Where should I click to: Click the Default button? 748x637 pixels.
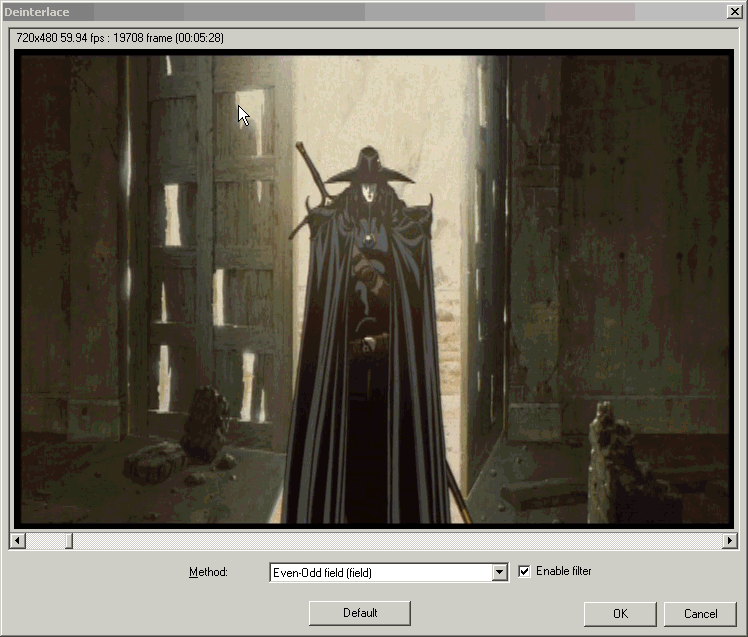pyautogui.click(x=360, y=613)
